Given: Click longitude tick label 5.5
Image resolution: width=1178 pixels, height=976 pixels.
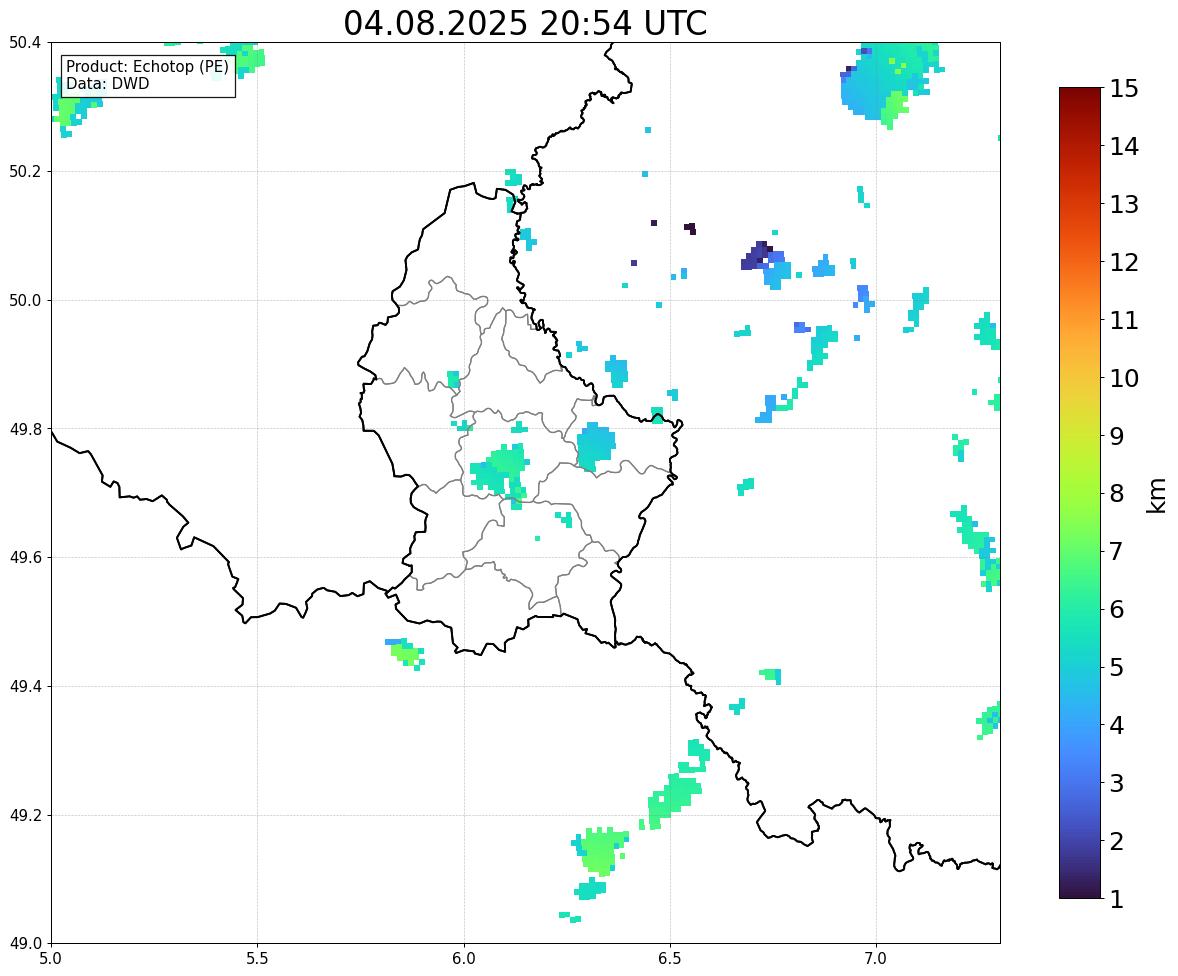Looking at the screenshot, I should (257, 959).
